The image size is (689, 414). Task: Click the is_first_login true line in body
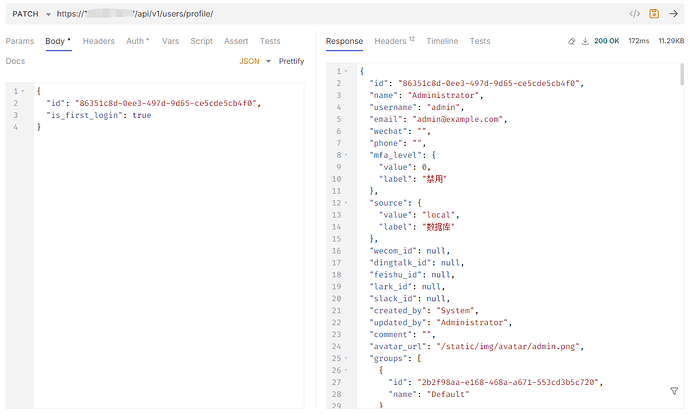(99, 115)
